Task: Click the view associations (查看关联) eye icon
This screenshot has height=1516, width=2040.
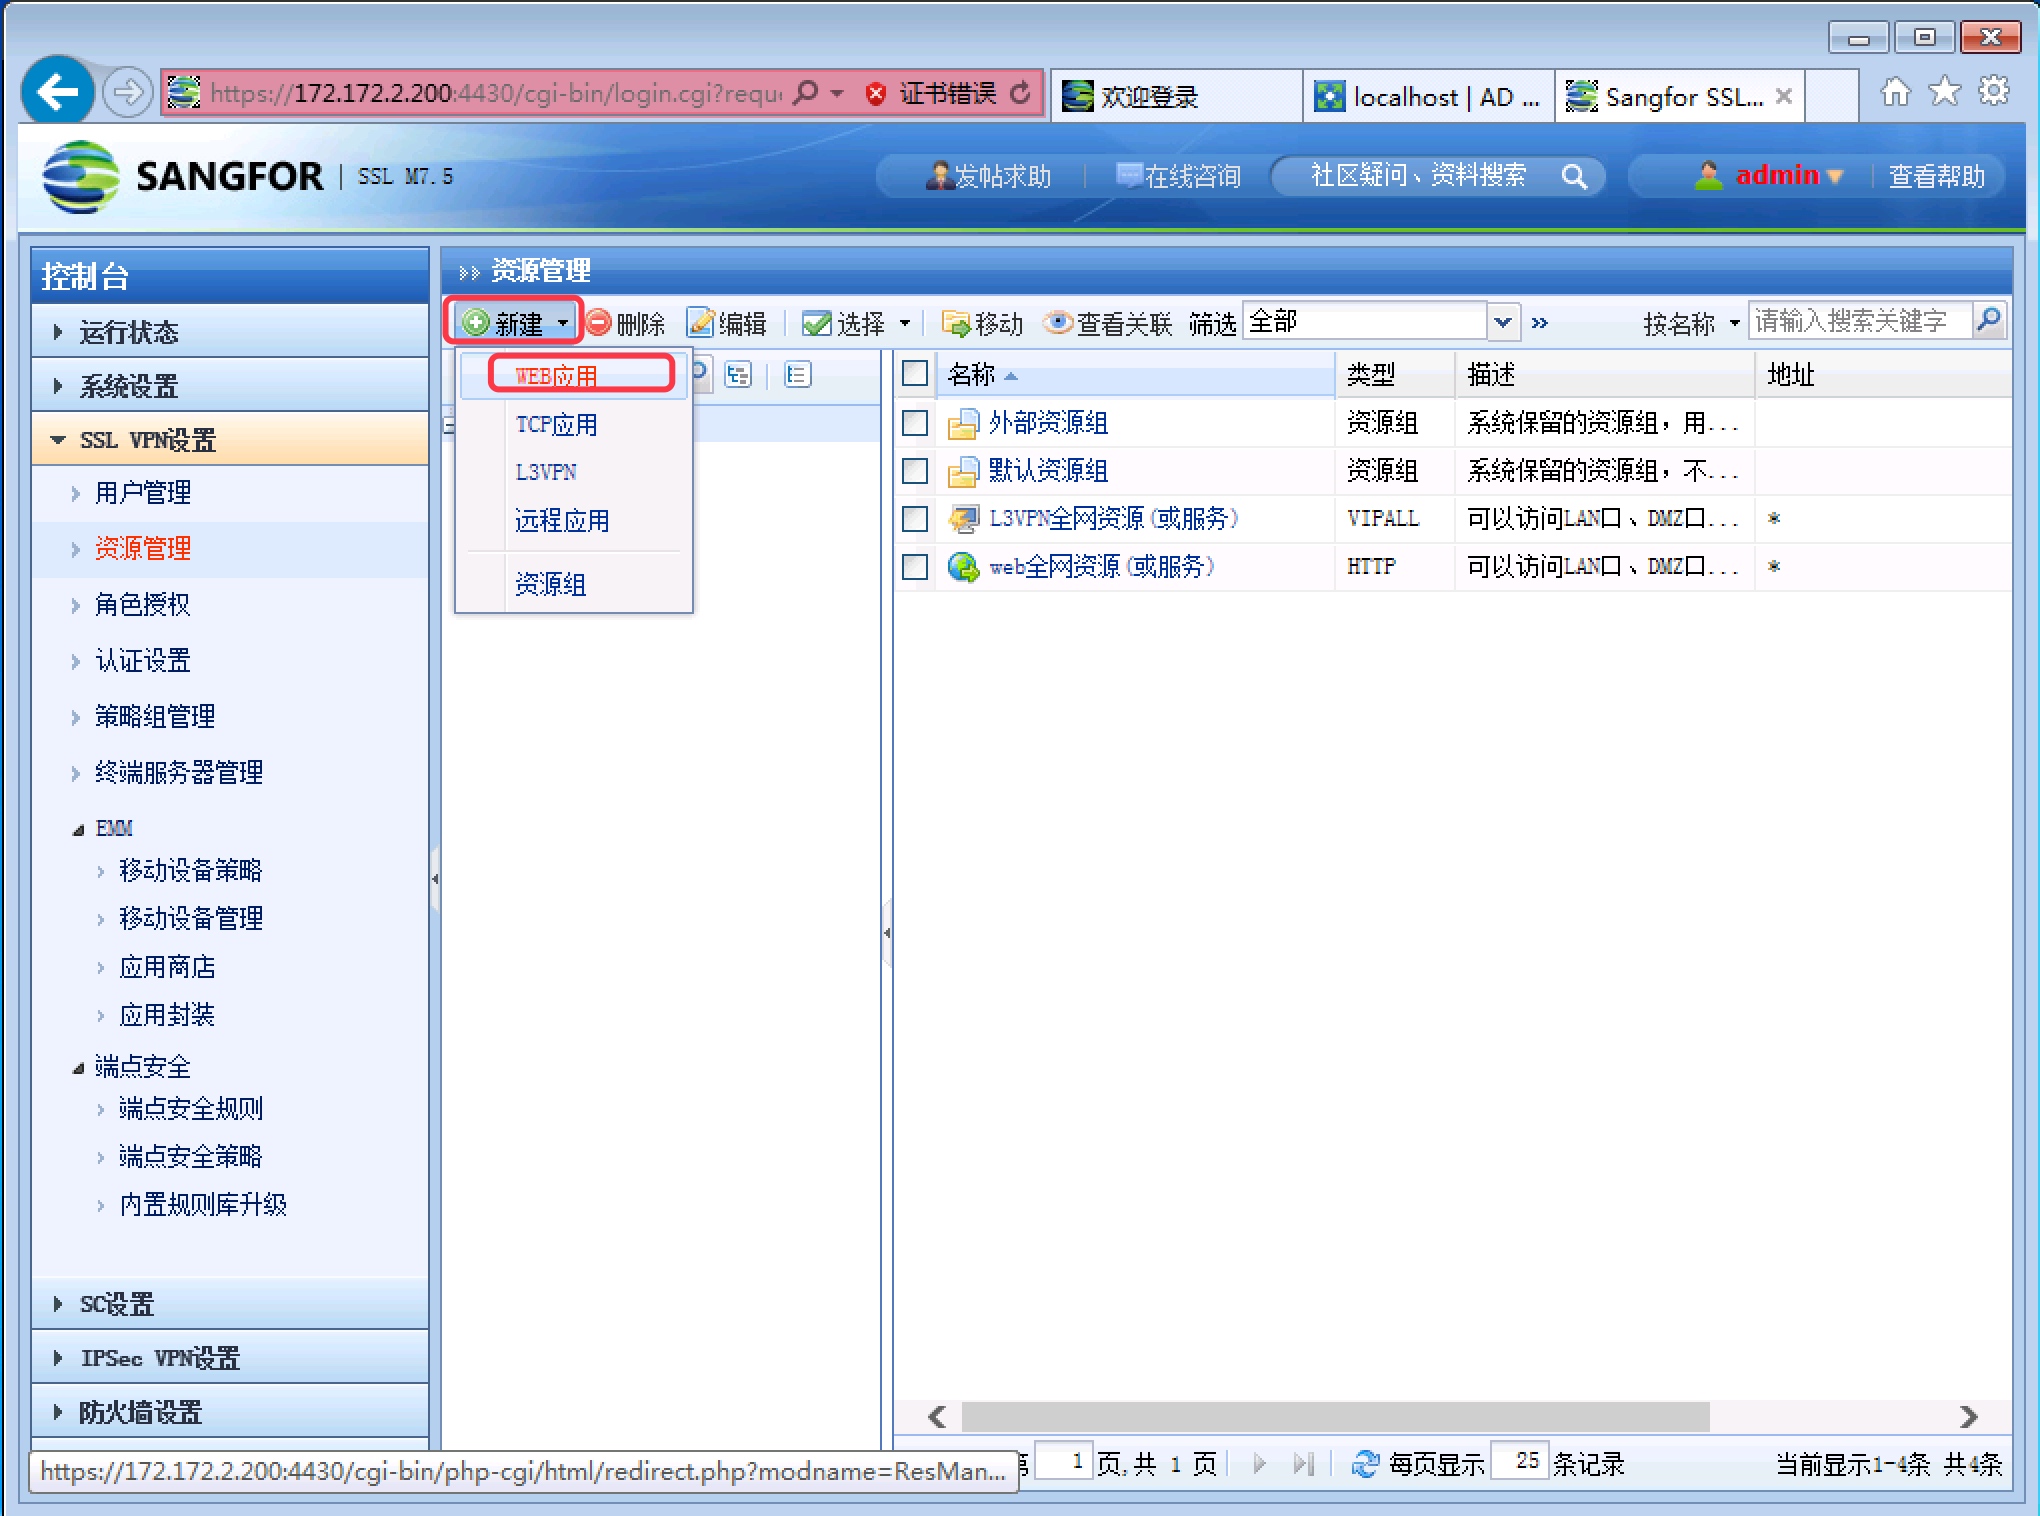Action: click(x=1057, y=323)
